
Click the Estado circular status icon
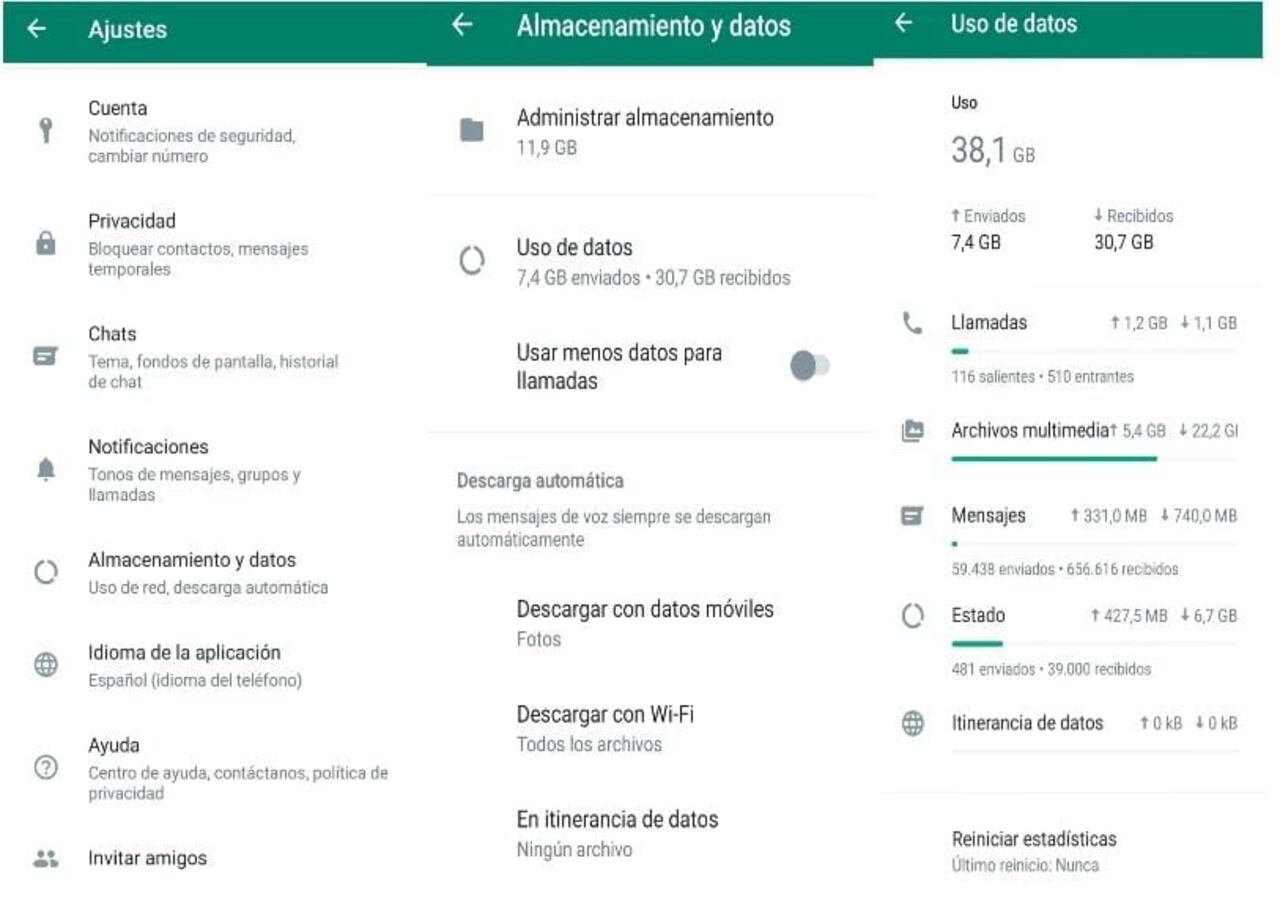click(x=911, y=618)
